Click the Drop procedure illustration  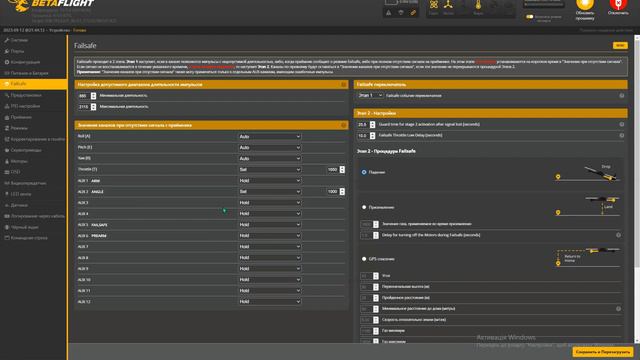pos(588,173)
